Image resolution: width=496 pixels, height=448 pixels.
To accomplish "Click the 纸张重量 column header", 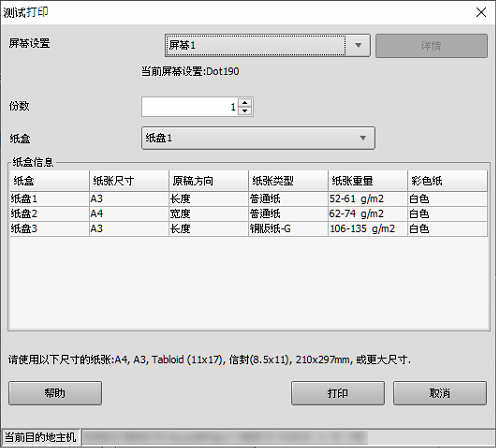I will click(x=368, y=181).
